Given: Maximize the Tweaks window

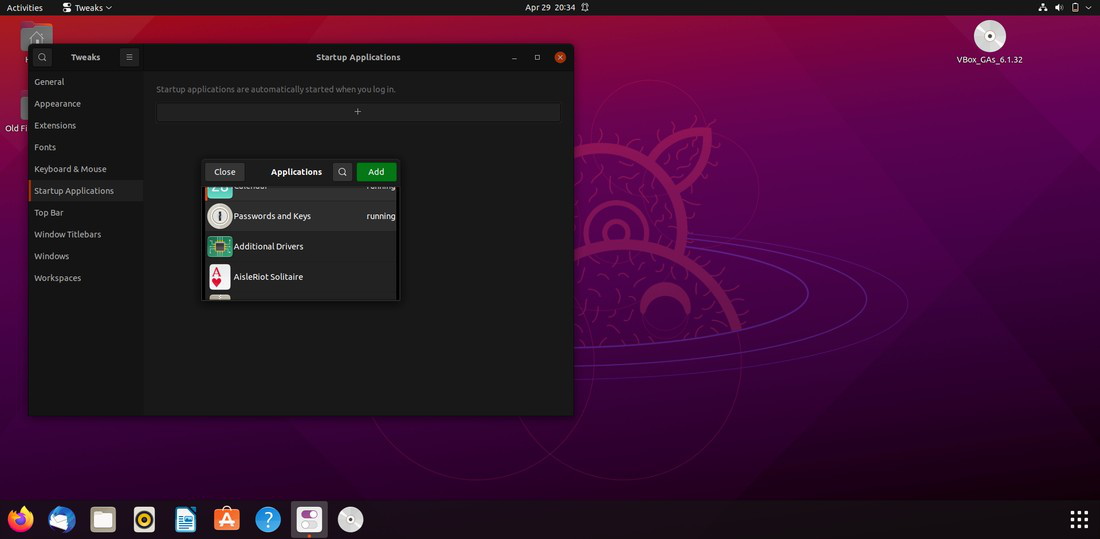Looking at the screenshot, I should pyautogui.click(x=537, y=58).
